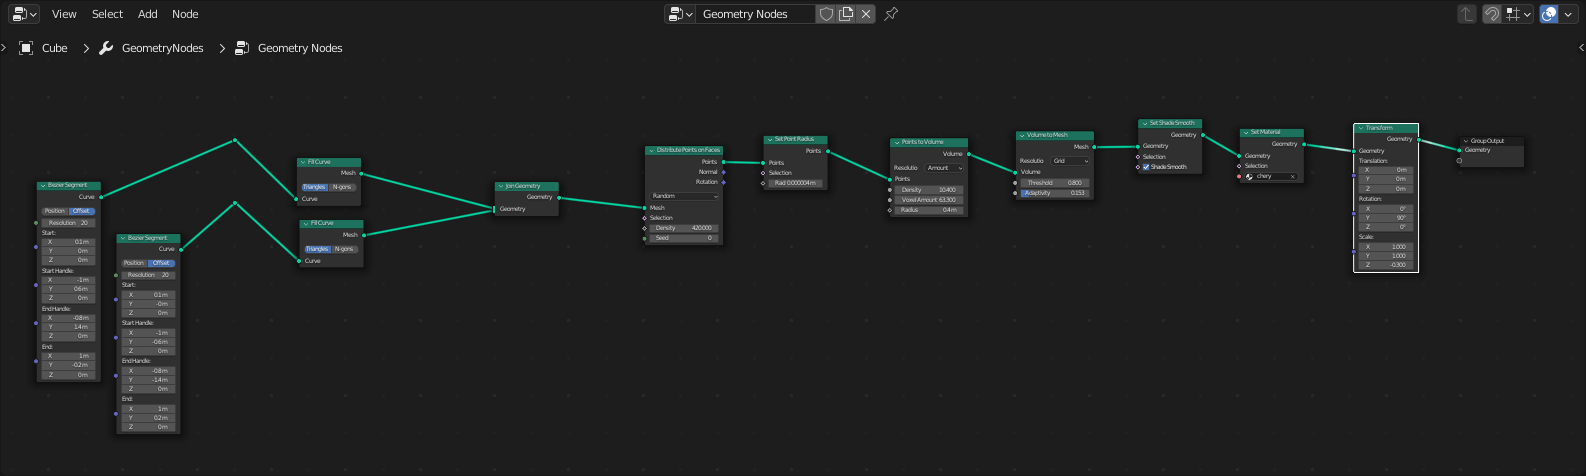This screenshot has width=1586, height=476.
Task: Click the Scale Z field showing -0.300
Action: point(1386,265)
